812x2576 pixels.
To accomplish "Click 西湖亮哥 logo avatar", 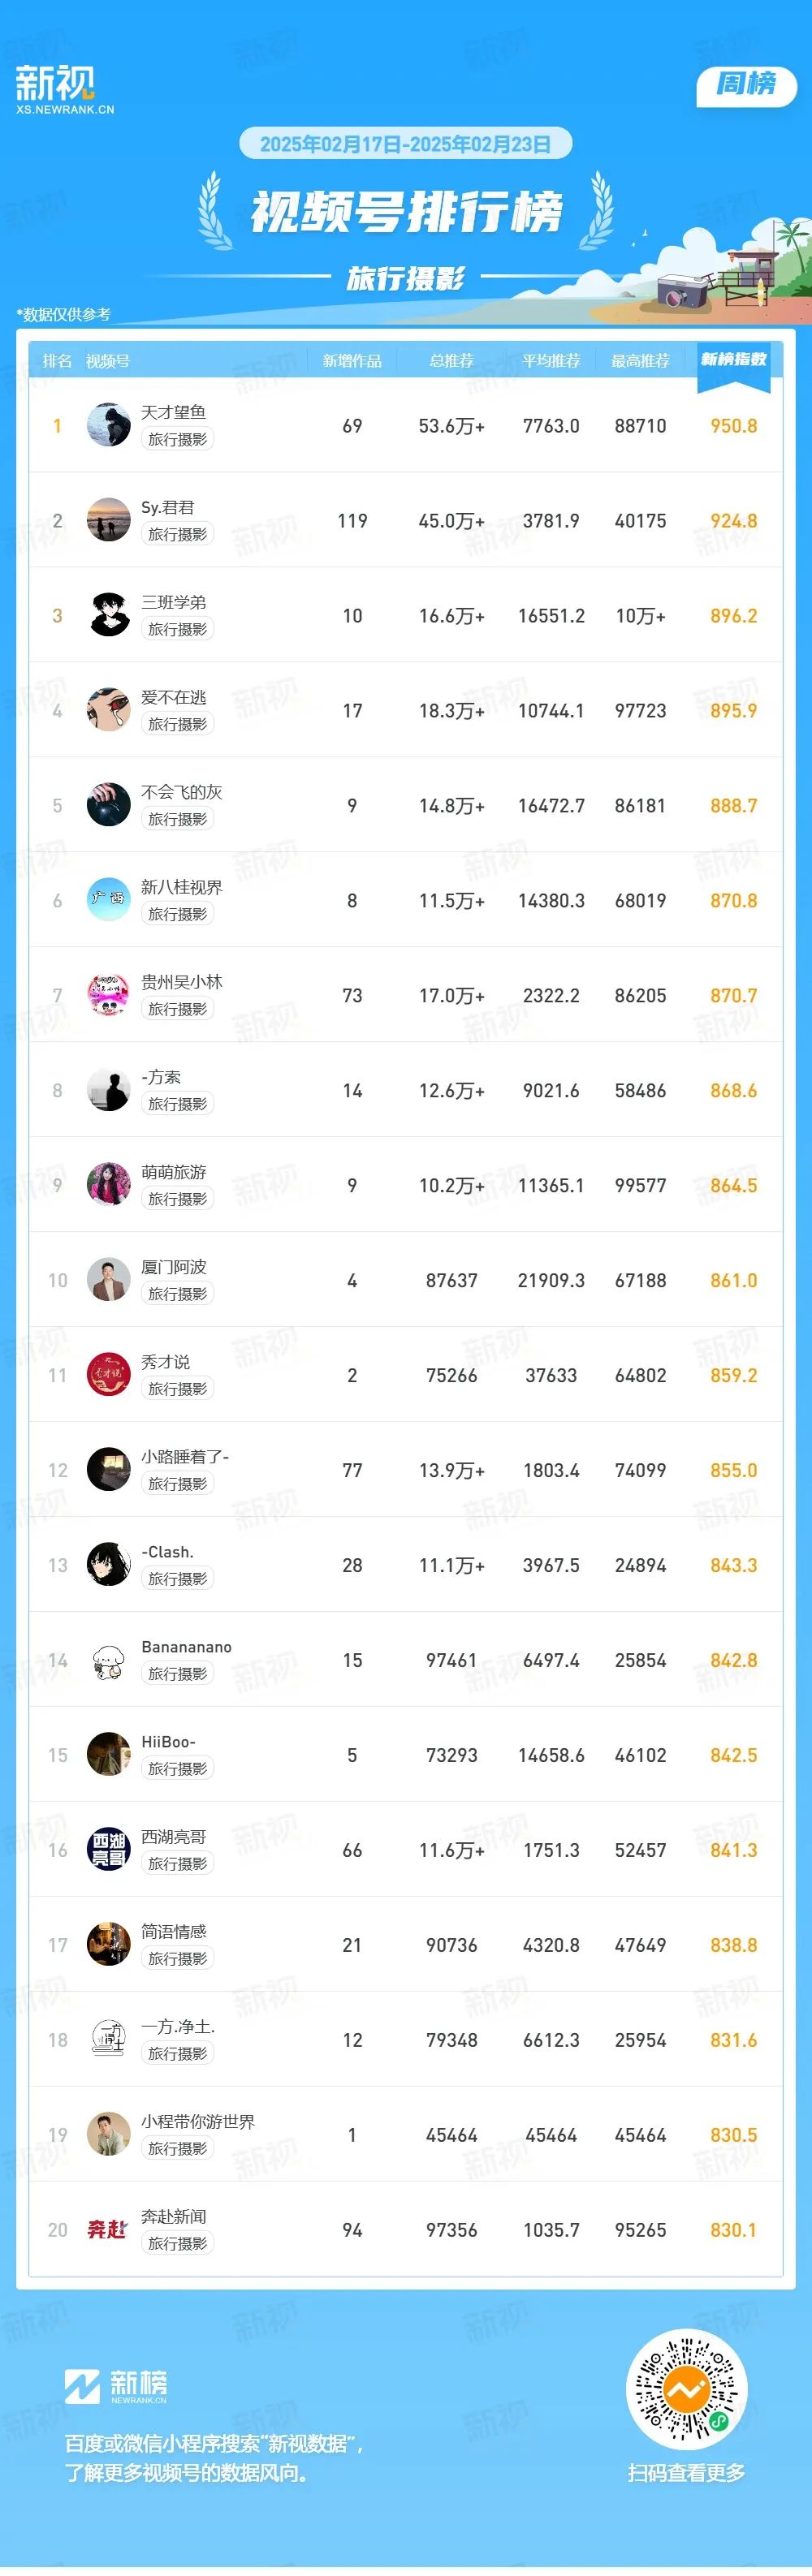I will coord(109,1850).
